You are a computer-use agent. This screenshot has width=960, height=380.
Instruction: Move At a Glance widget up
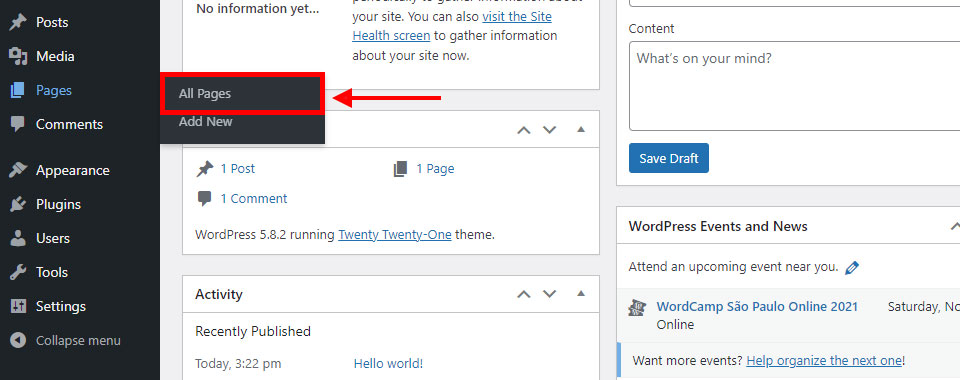pyautogui.click(x=523, y=130)
